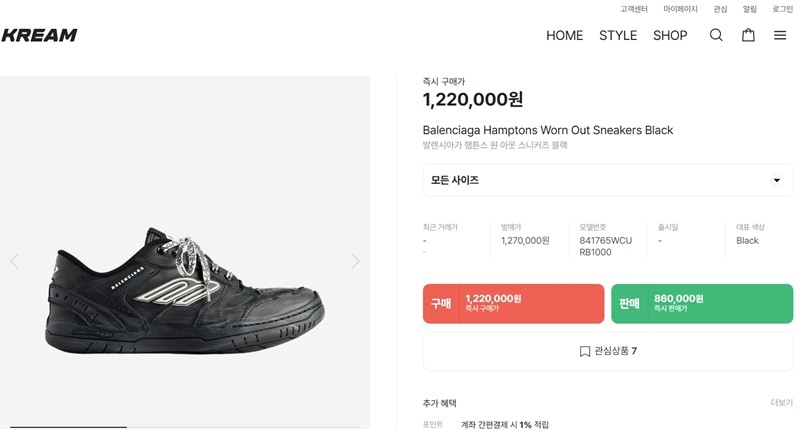Click the image carousel progress bar
The height and width of the screenshot is (429, 800).
click(185, 426)
